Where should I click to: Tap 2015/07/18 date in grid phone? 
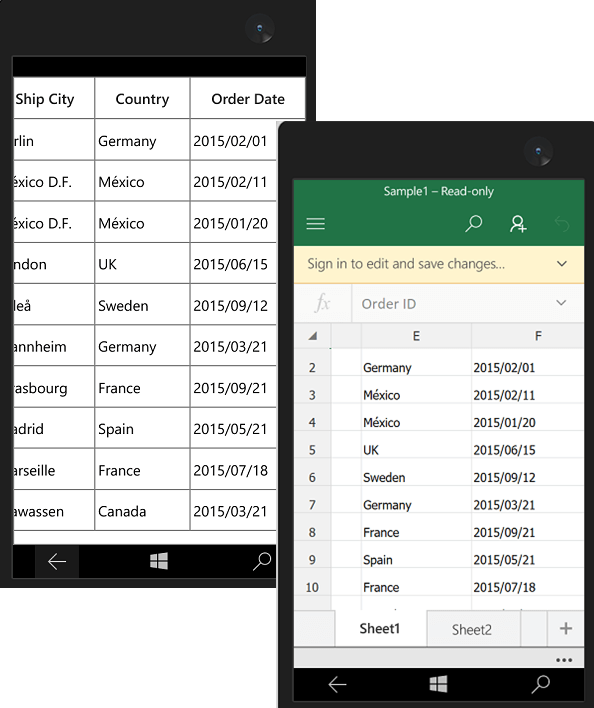pyautogui.click(x=233, y=470)
